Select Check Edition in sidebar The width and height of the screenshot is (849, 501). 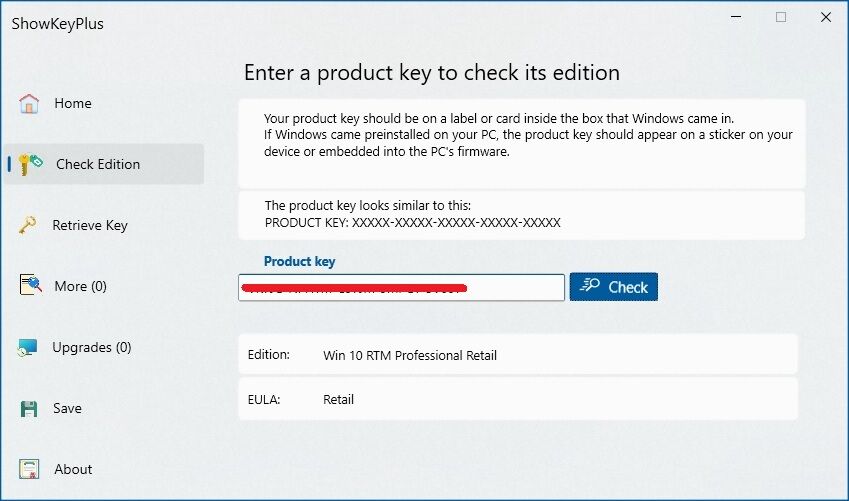click(x=104, y=164)
